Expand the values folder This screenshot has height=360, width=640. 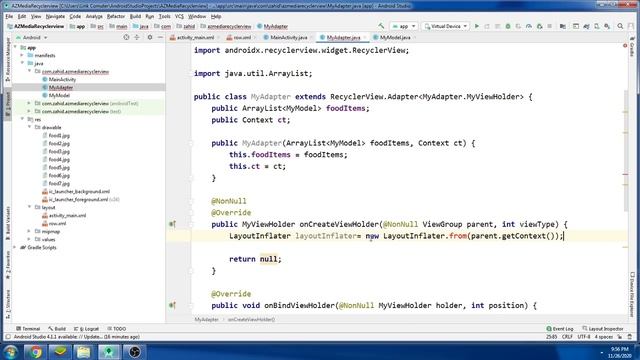click(29, 240)
